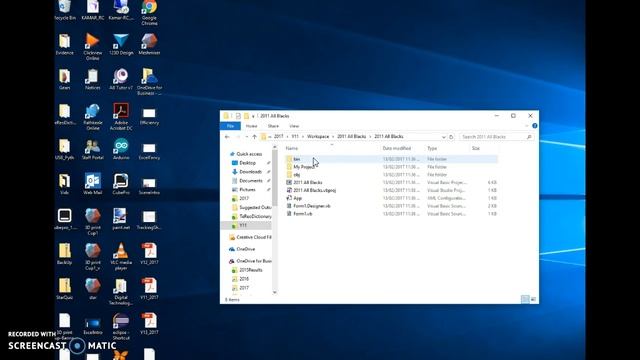Open CubePro desktop shortcut
The image size is (640, 360).
point(121,184)
